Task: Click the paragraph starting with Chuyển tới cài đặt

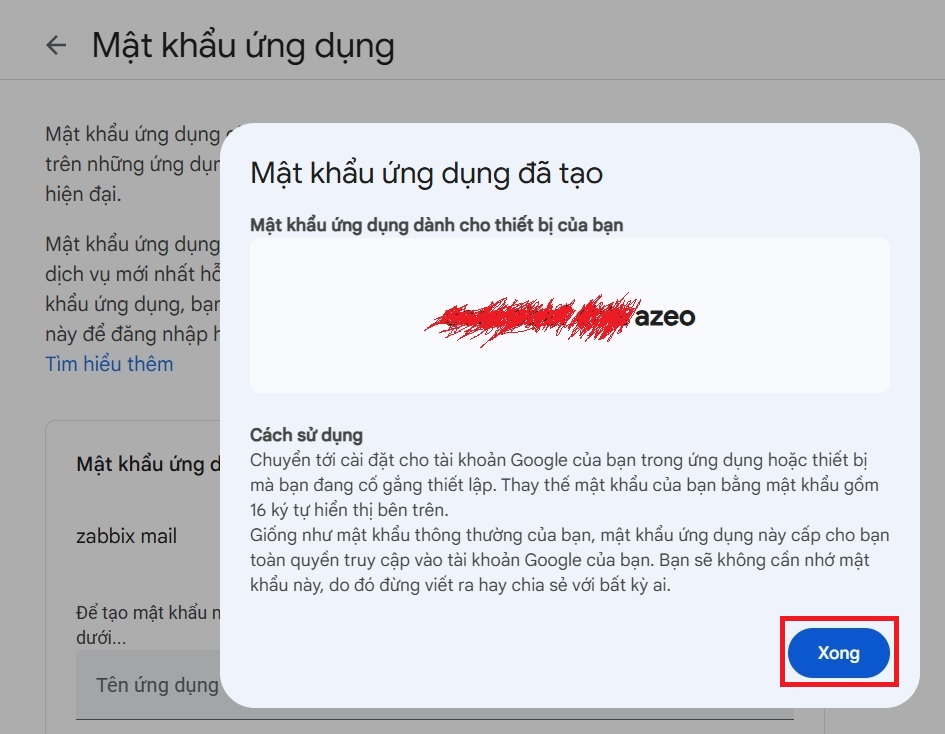Action: [565, 485]
